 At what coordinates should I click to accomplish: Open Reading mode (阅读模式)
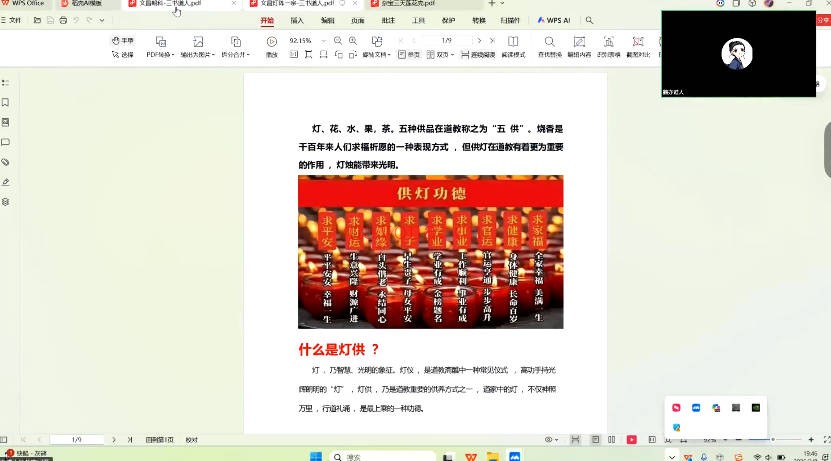(x=513, y=46)
